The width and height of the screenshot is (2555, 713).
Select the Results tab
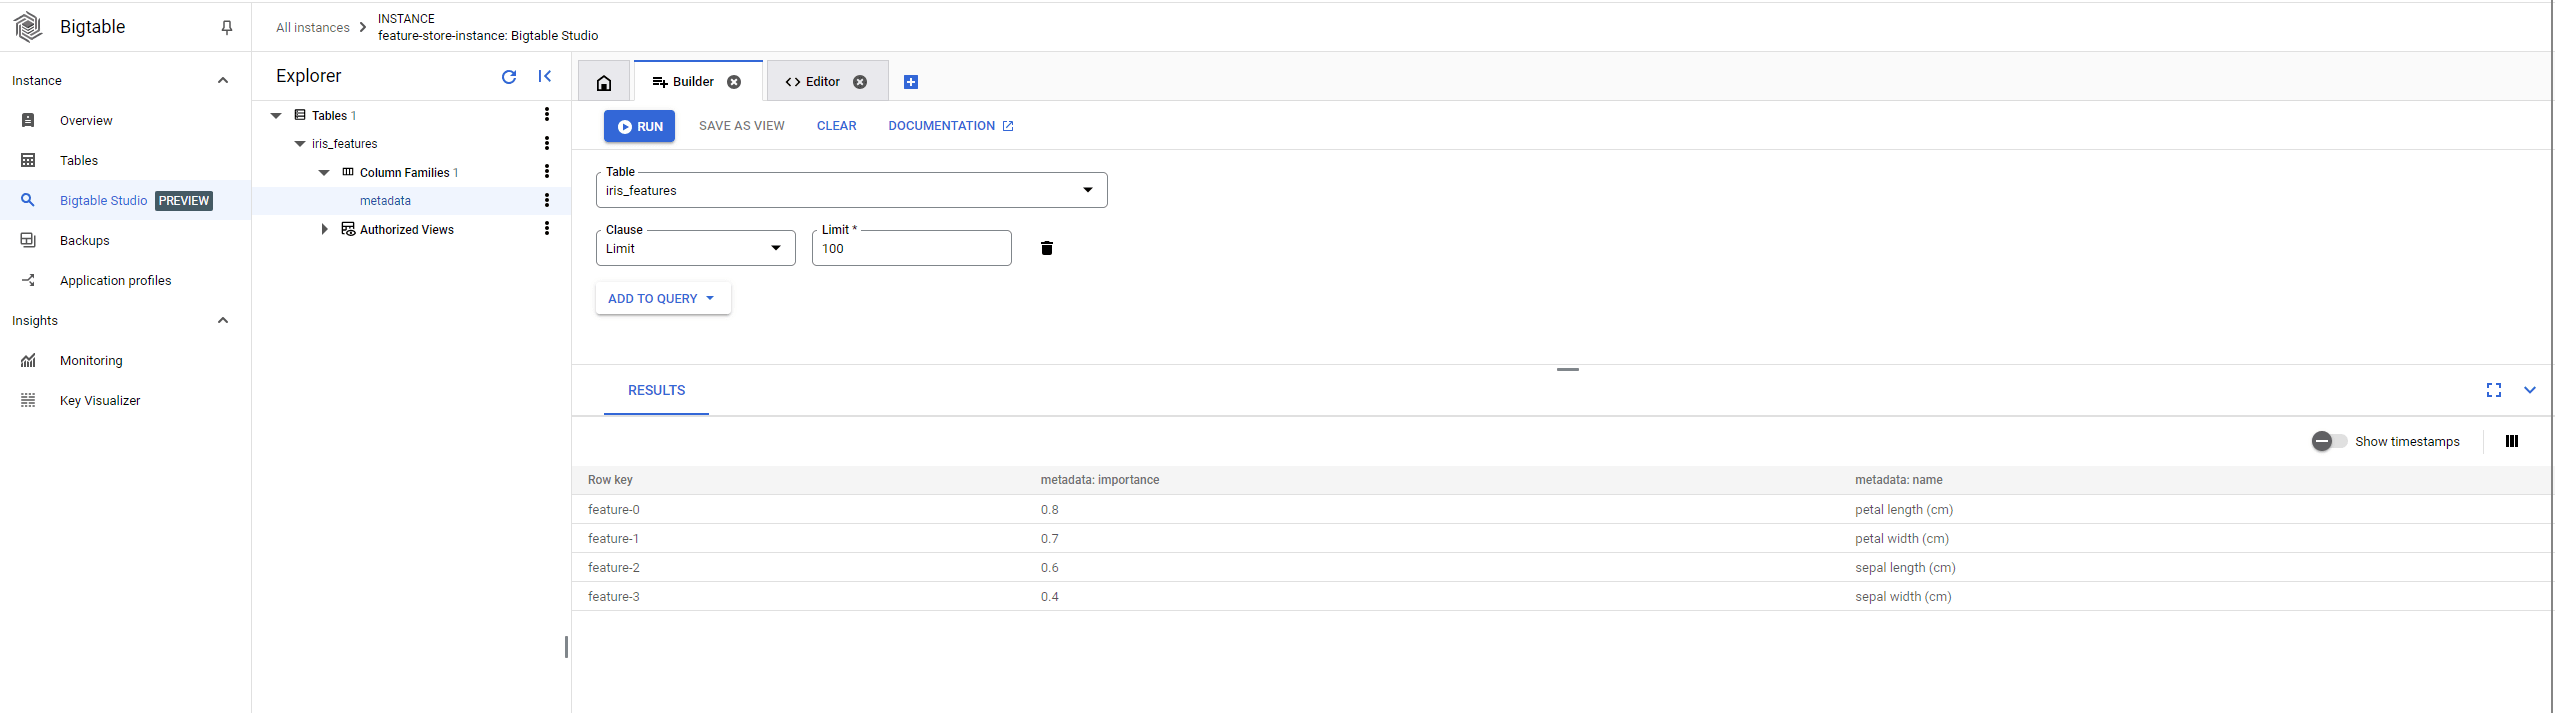point(656,390)
